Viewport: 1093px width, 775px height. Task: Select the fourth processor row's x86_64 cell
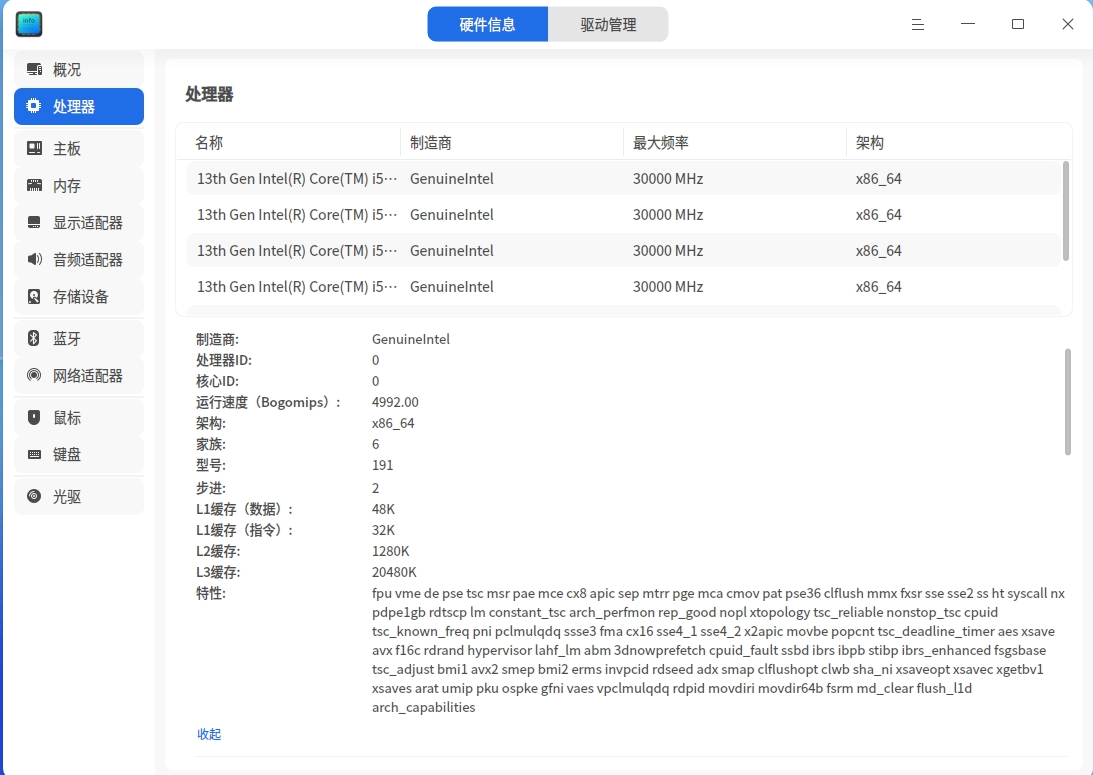click(879, 287)
